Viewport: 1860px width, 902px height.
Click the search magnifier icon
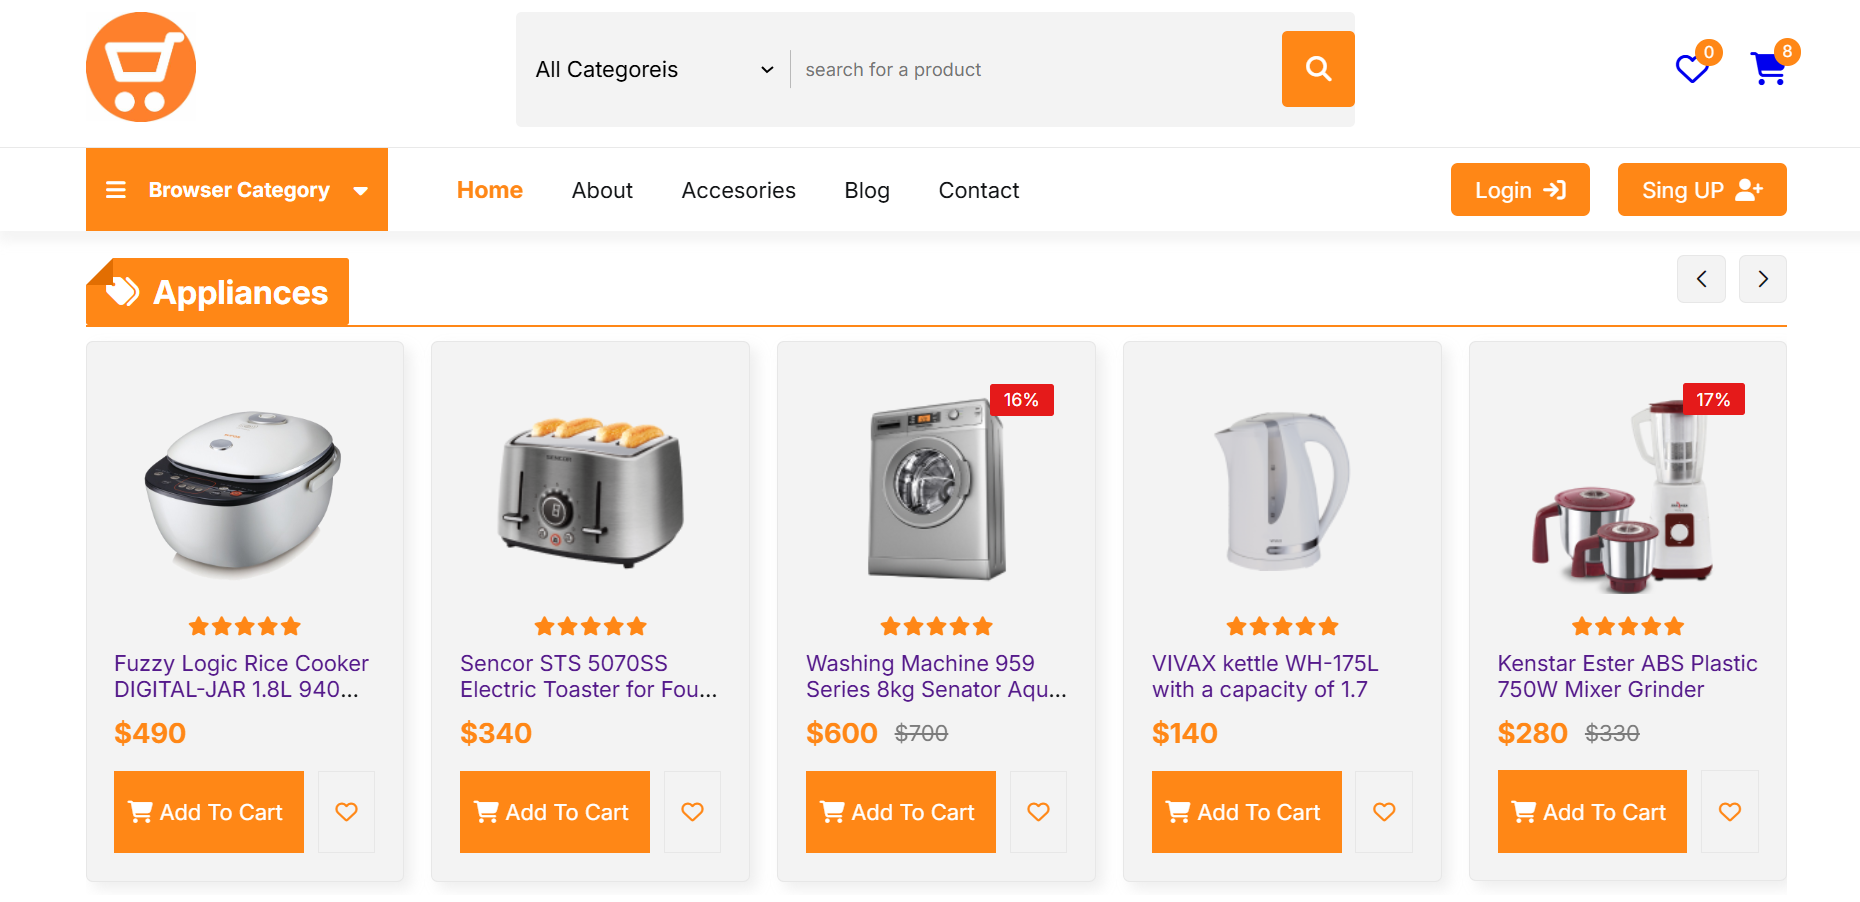click(x=1317, y=69)
